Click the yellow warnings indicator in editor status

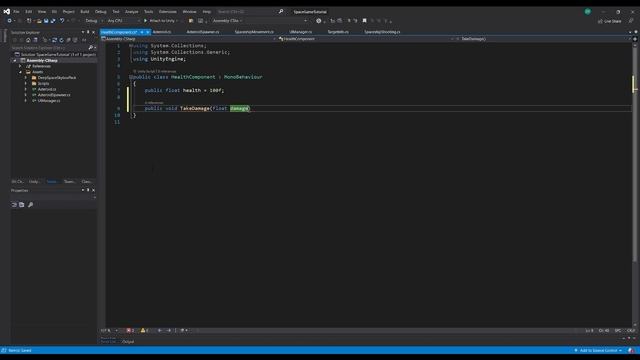pyautogui.click(x=144, y=330)
